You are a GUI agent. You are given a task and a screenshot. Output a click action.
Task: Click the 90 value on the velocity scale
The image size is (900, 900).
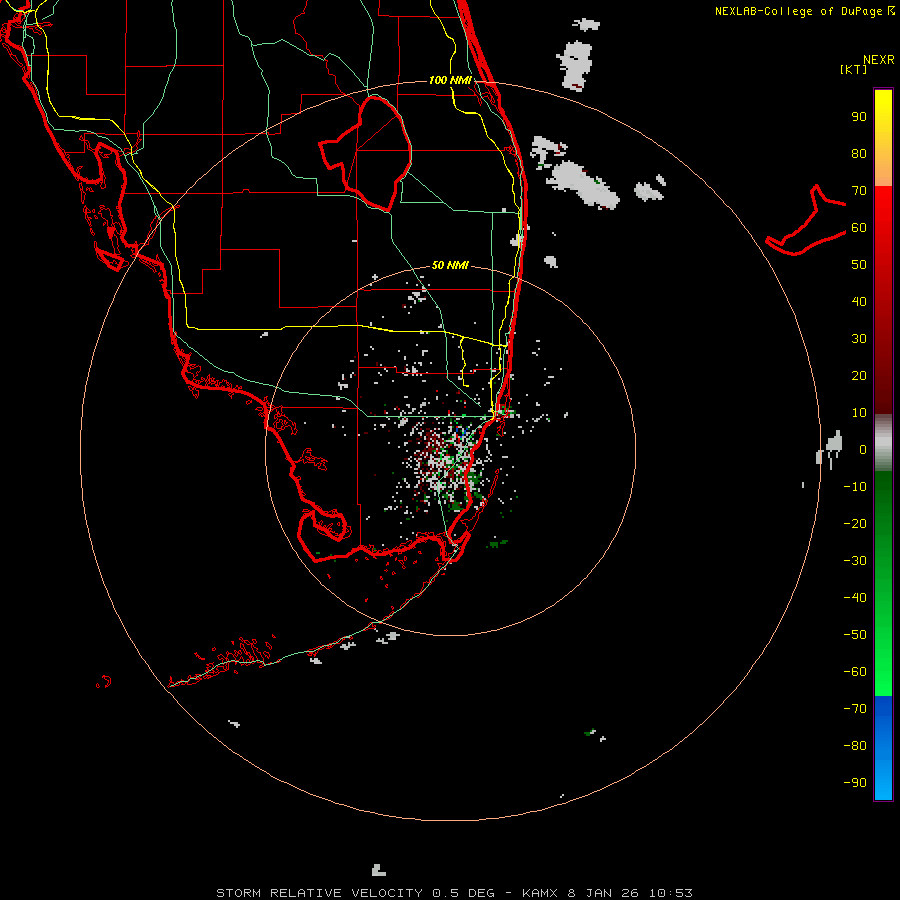[x=859, y=117]
